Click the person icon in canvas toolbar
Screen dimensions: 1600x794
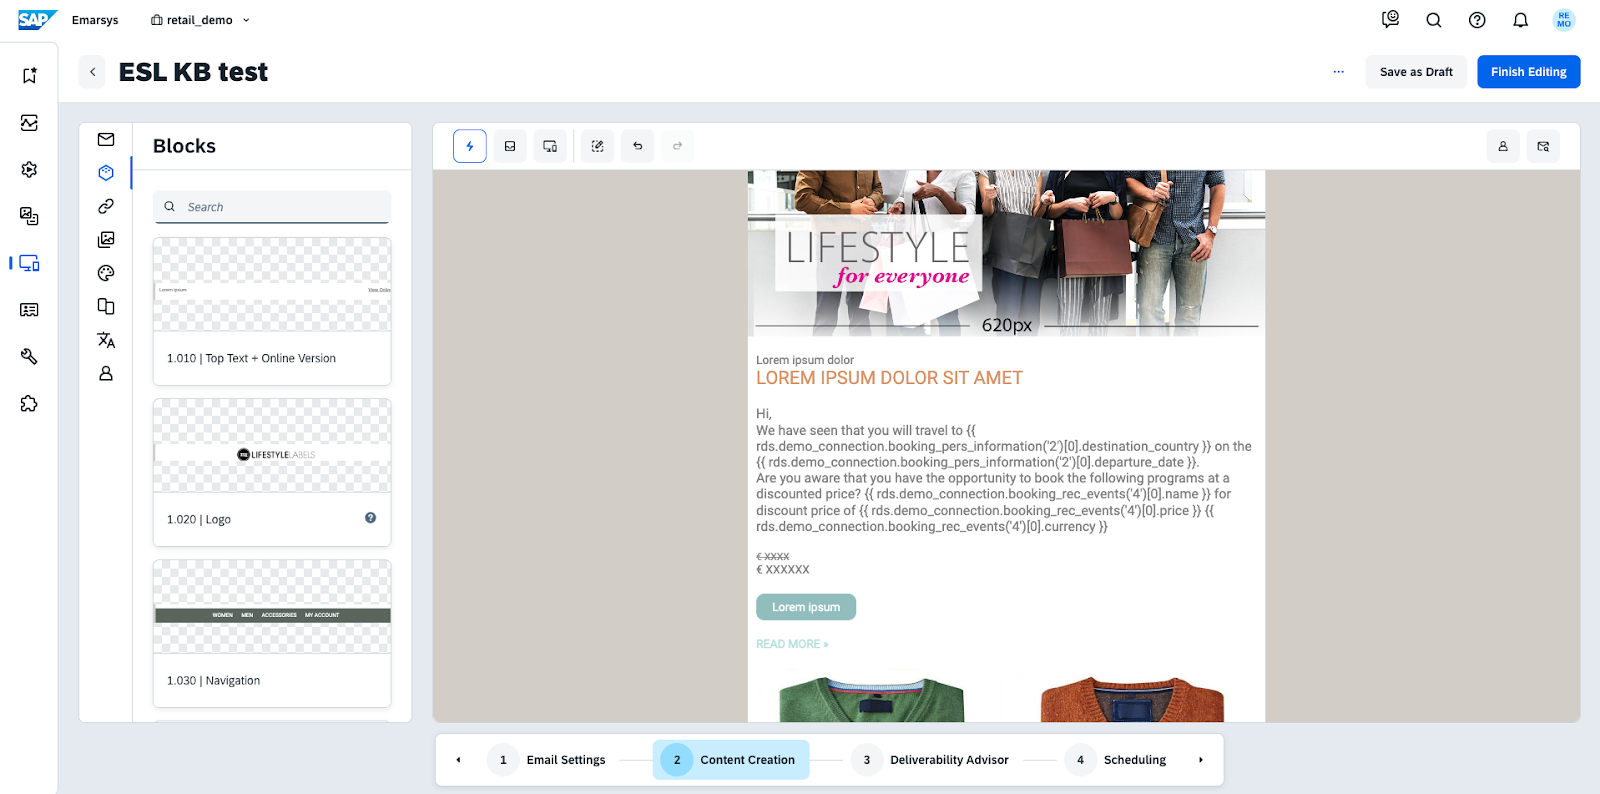[x=1503, y=146]
